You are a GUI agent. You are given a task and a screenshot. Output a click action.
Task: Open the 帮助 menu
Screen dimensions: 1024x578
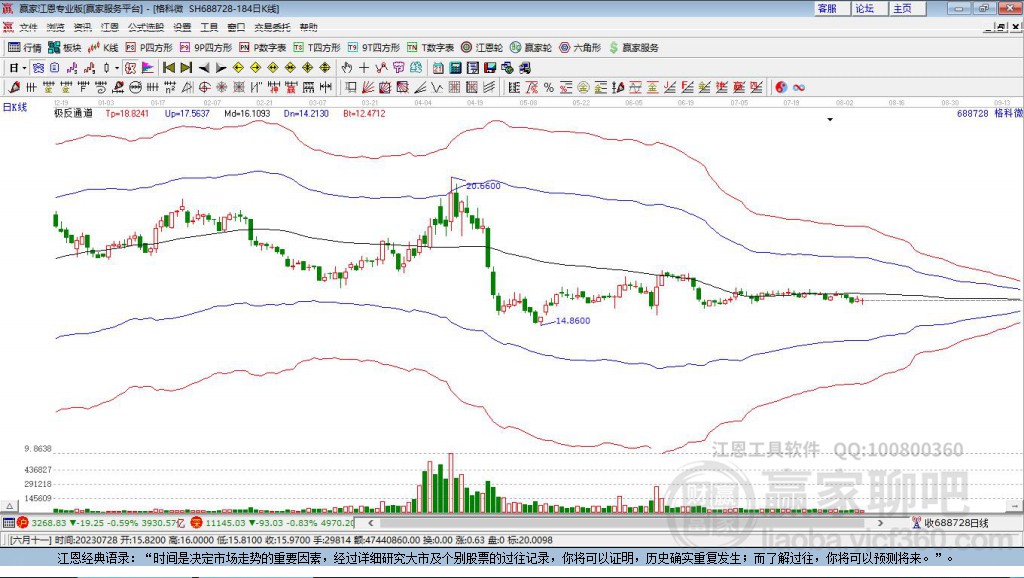(308, 27)
